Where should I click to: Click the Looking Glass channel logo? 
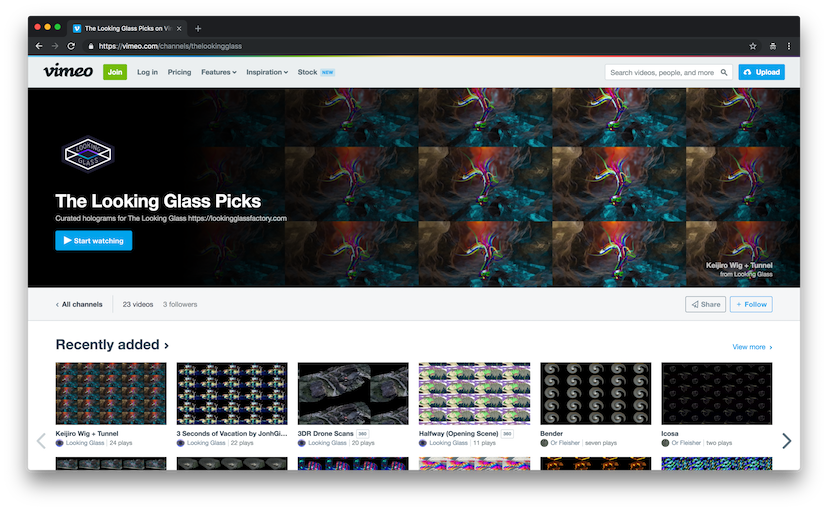[88, 154]
